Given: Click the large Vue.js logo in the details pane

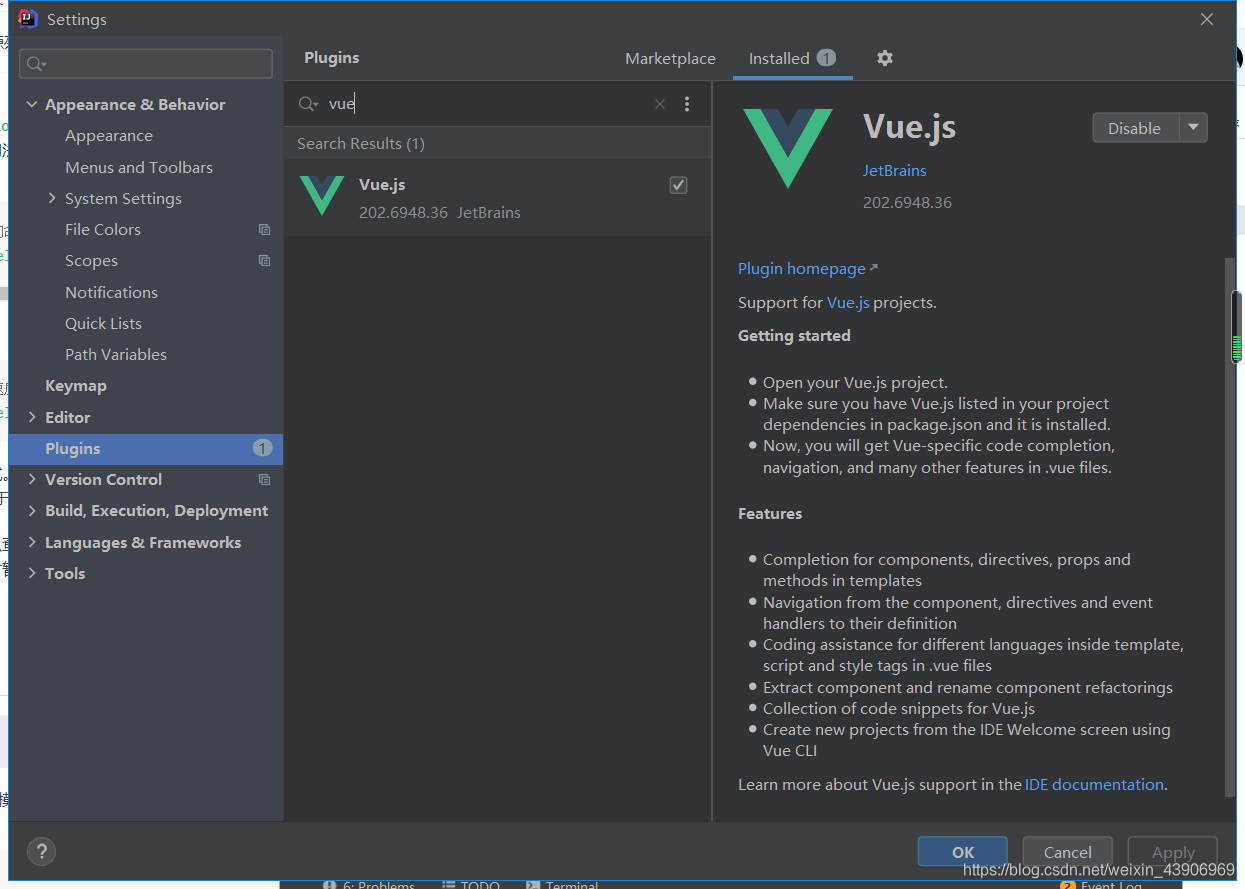Looking at the screenshot, I should pyautogui.click(x=788, y=148).
